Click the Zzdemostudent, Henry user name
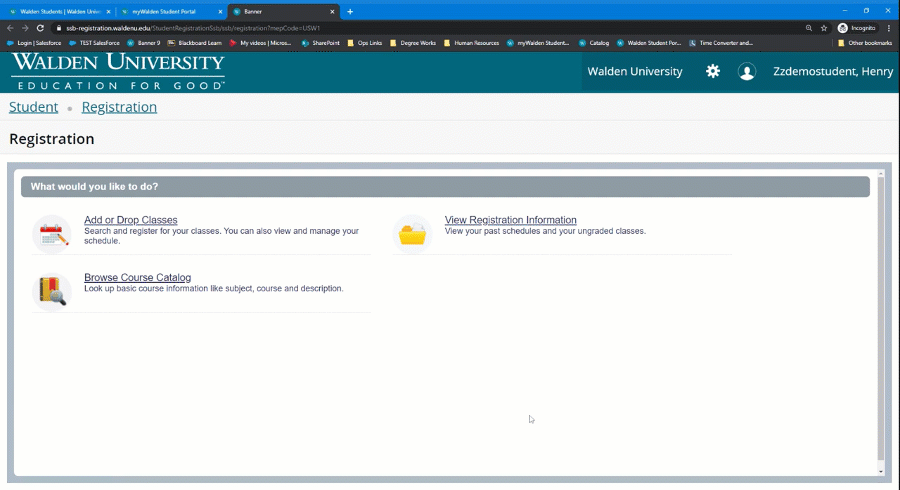Screen dimensions: 900x490 tap(833, 71)
